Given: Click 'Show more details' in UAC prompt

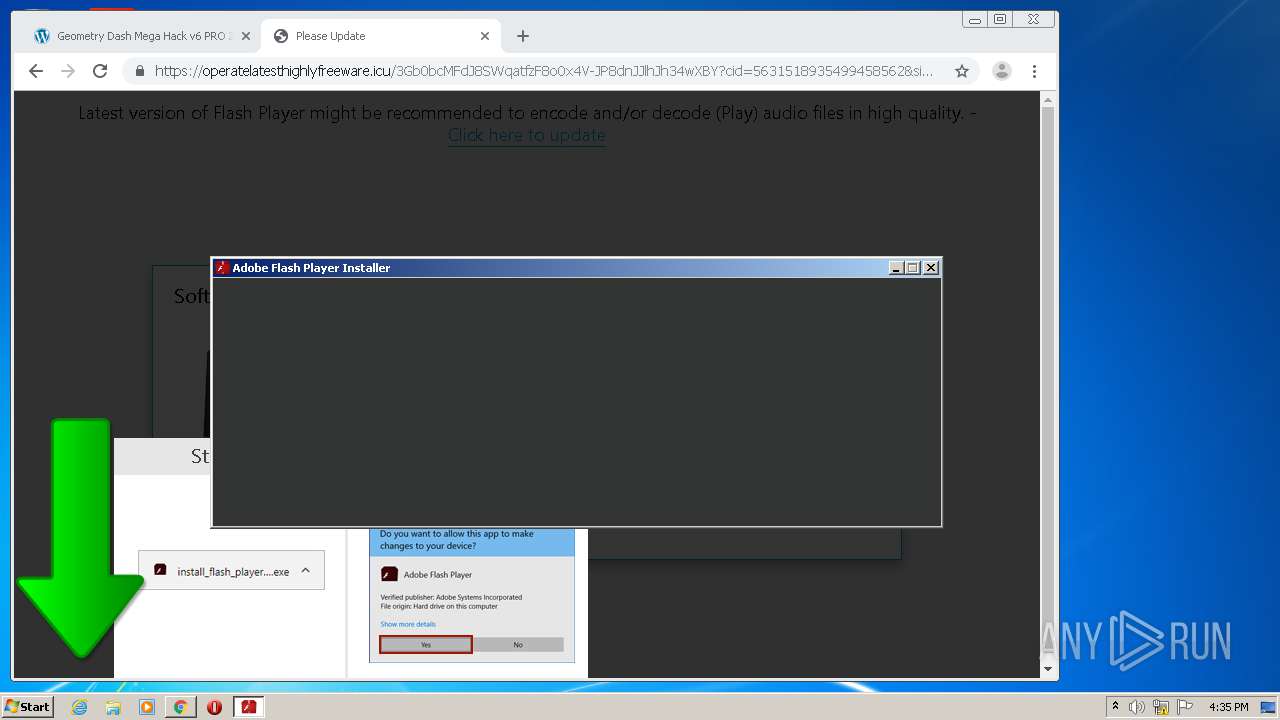Looking at the screenshot, I should point(408,624).
